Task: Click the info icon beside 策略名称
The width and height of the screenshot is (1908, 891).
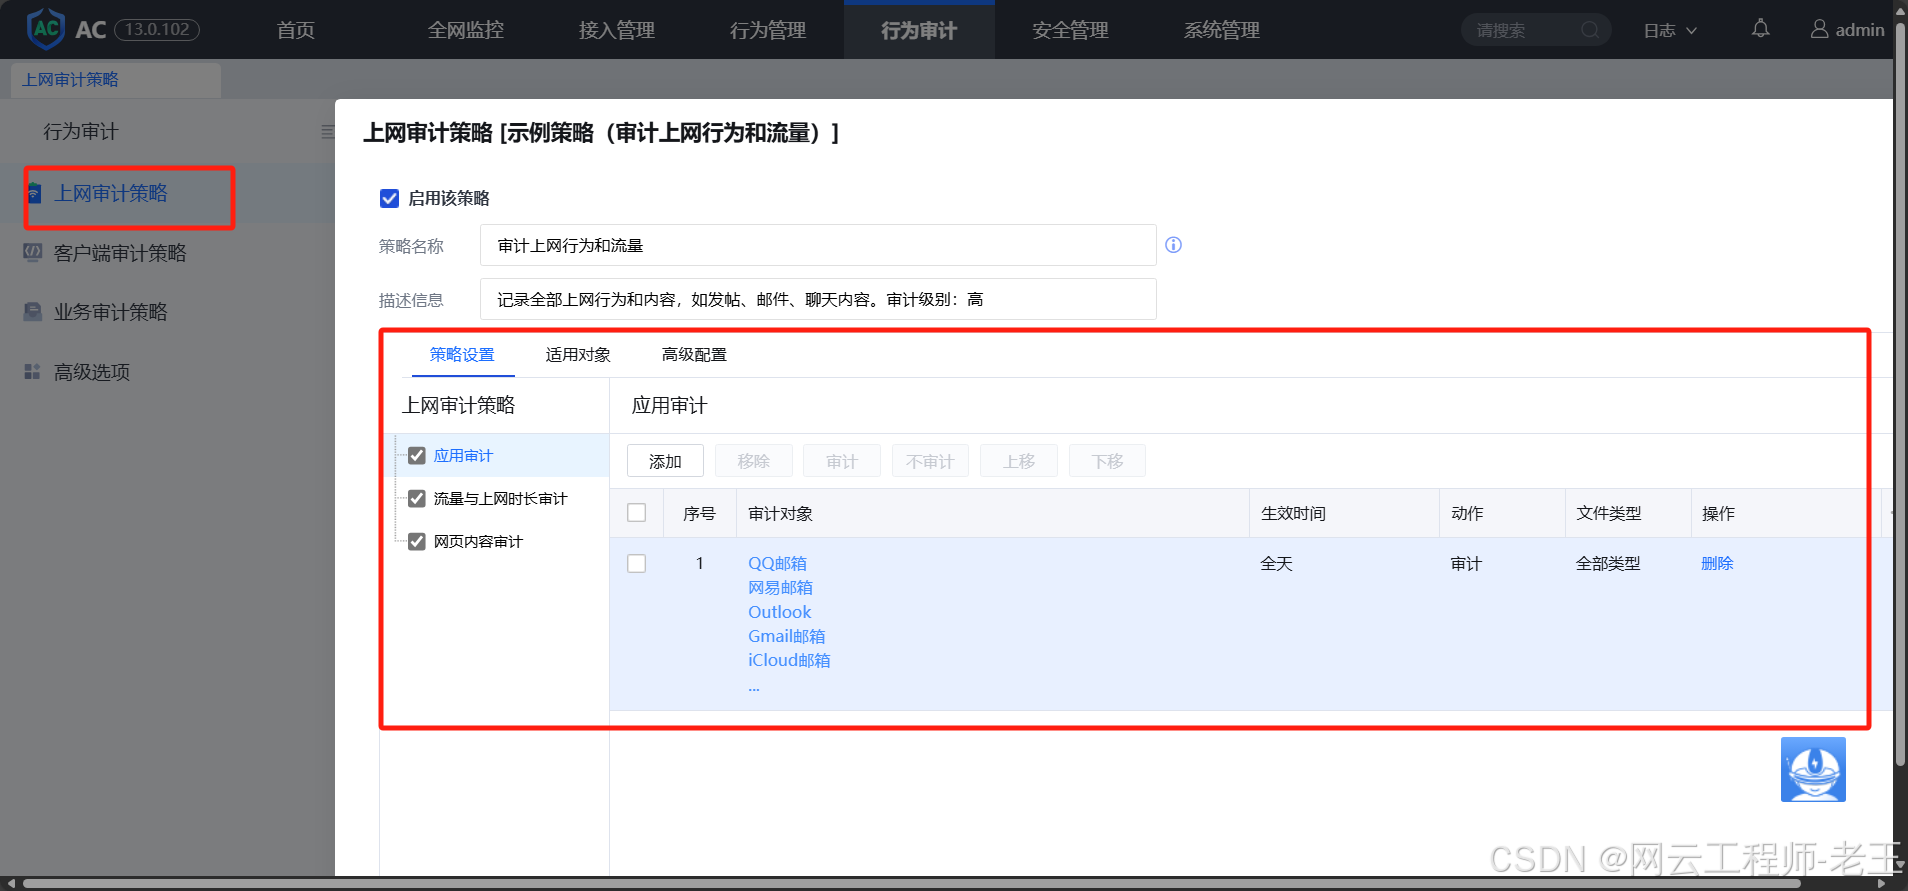Action: pos(1174,245)
